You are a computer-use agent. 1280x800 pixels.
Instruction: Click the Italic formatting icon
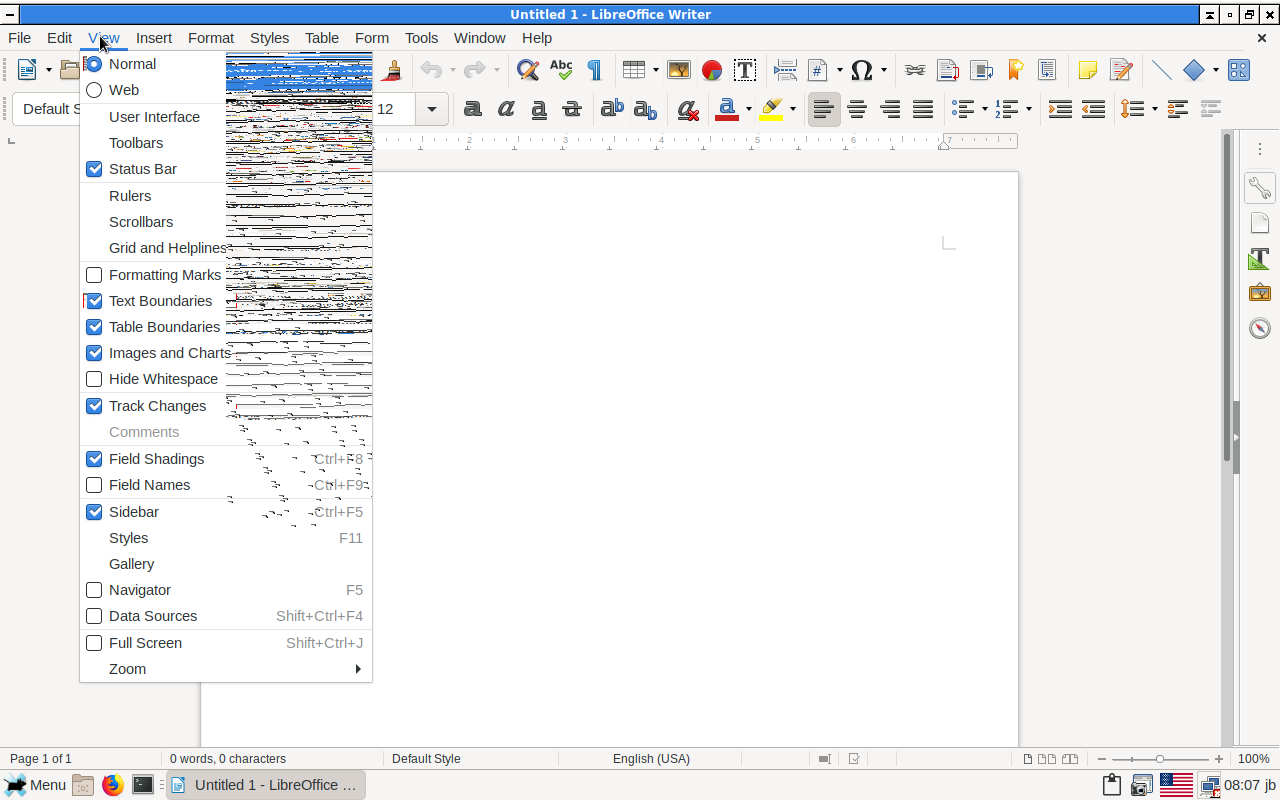(x=506, y=109)
